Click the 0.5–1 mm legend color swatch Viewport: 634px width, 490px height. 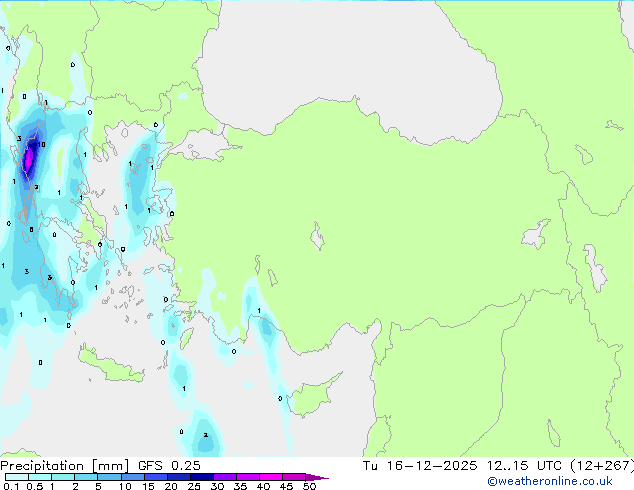(x=40, y=477)
